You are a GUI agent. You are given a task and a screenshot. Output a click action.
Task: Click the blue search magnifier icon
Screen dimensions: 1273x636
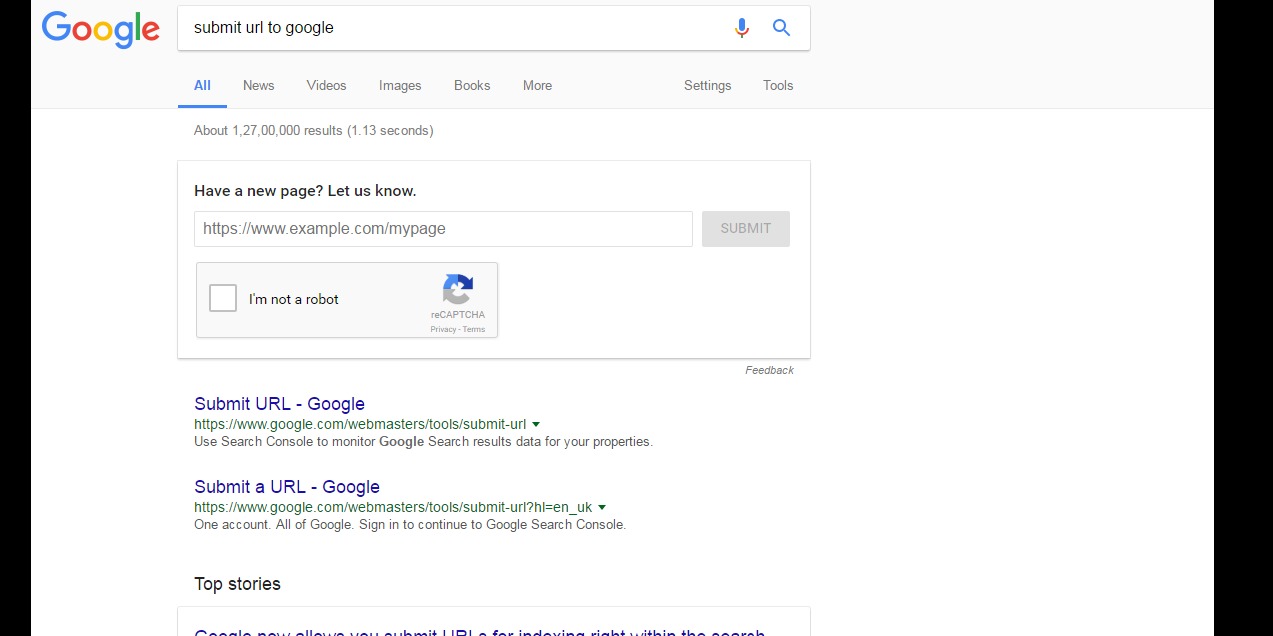[782, 28]
